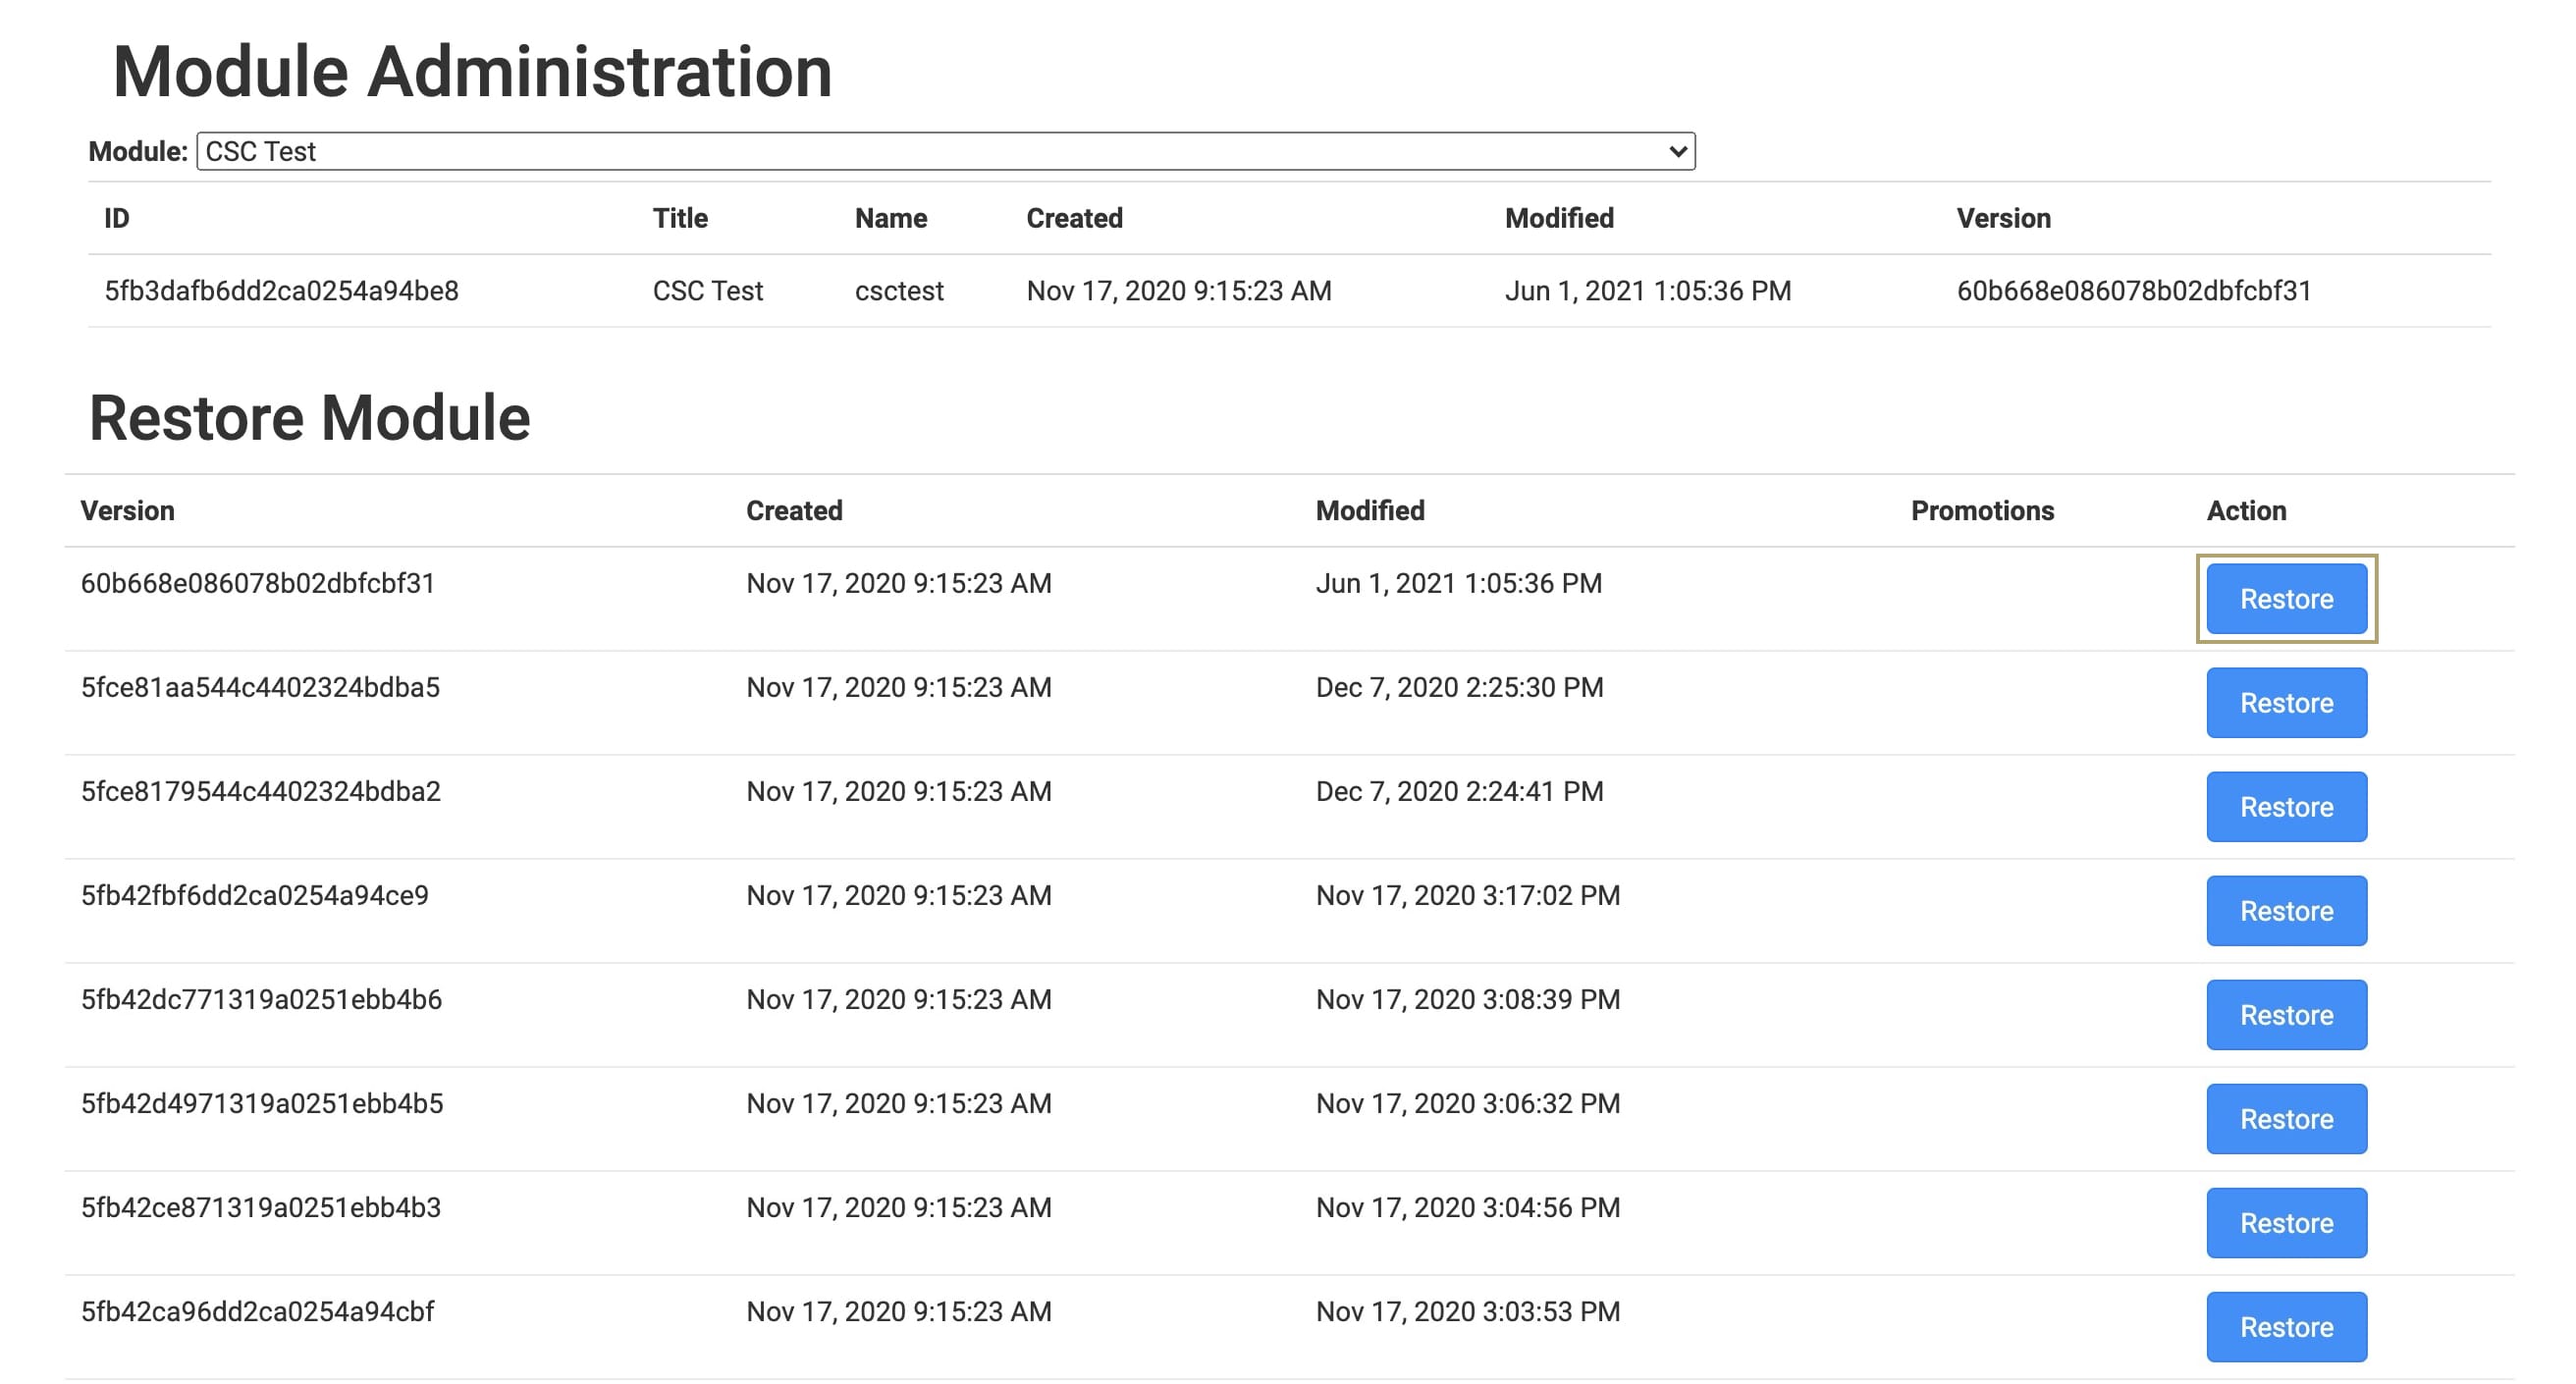Click version 5fb42dc771319a0251ebb4b6 text
Viewport: 2576px width, 1384px height.
point(261,999)
